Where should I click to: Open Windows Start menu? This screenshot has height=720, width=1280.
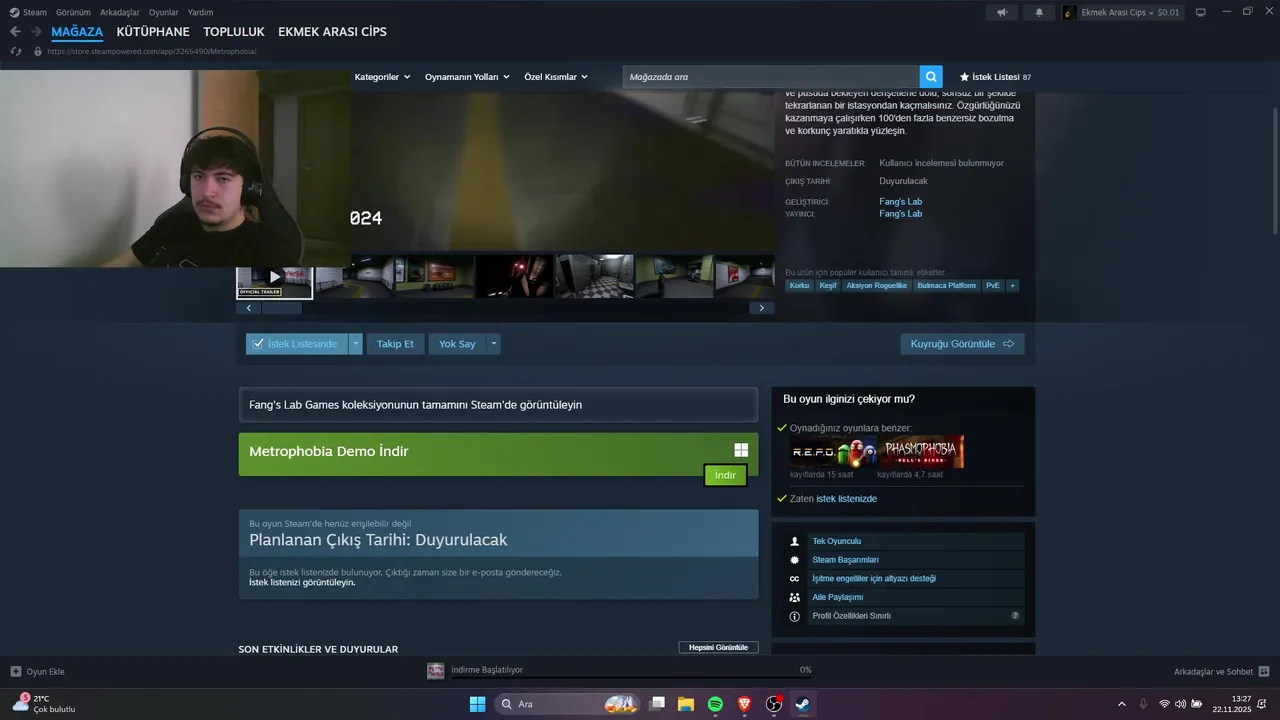tap(477, 704)
